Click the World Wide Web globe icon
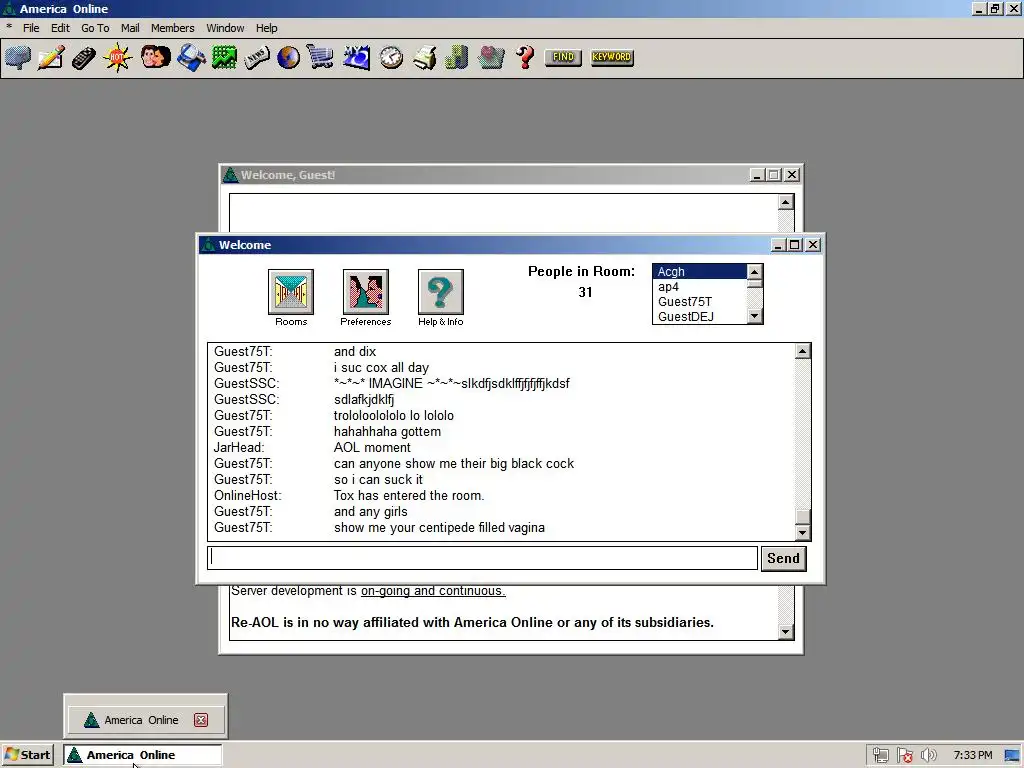Image resolution: width=1024 pixels, height=768 pixels. [x=288, y=57]
